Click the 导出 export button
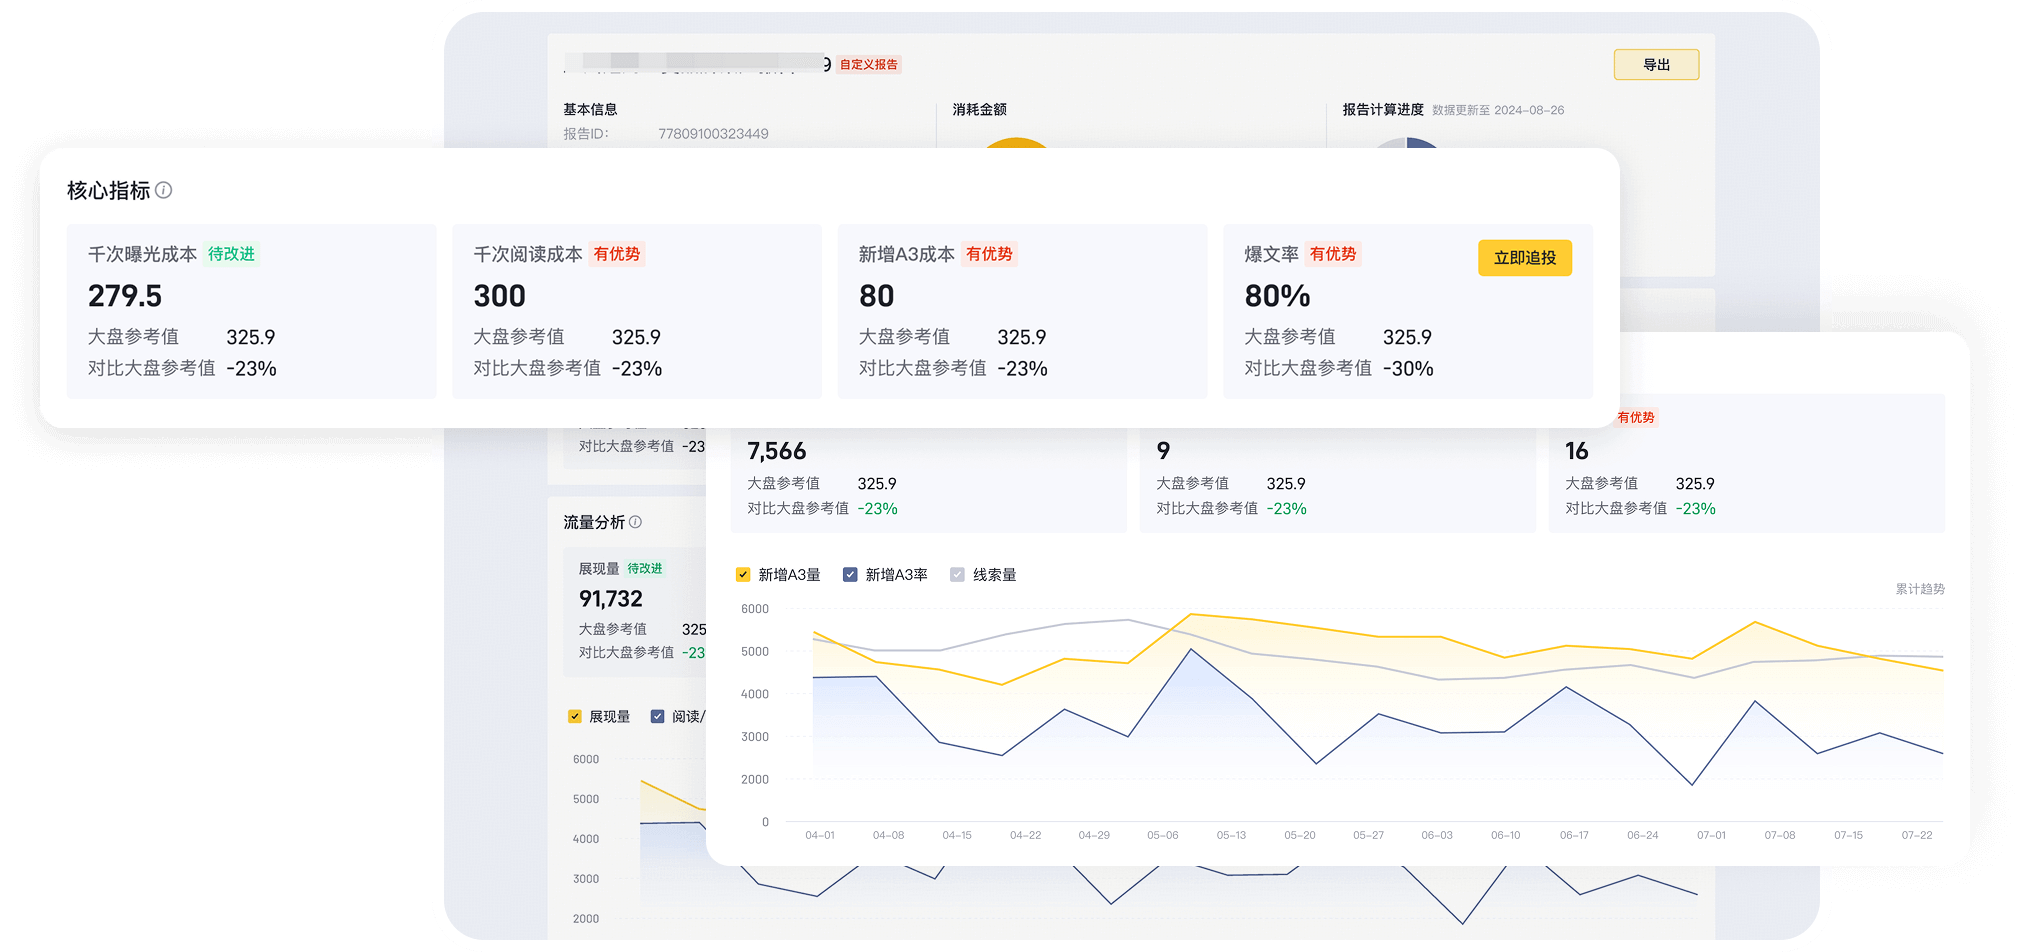The width and height of the screenshot is (2030, 952). [x=1656, y=64]
